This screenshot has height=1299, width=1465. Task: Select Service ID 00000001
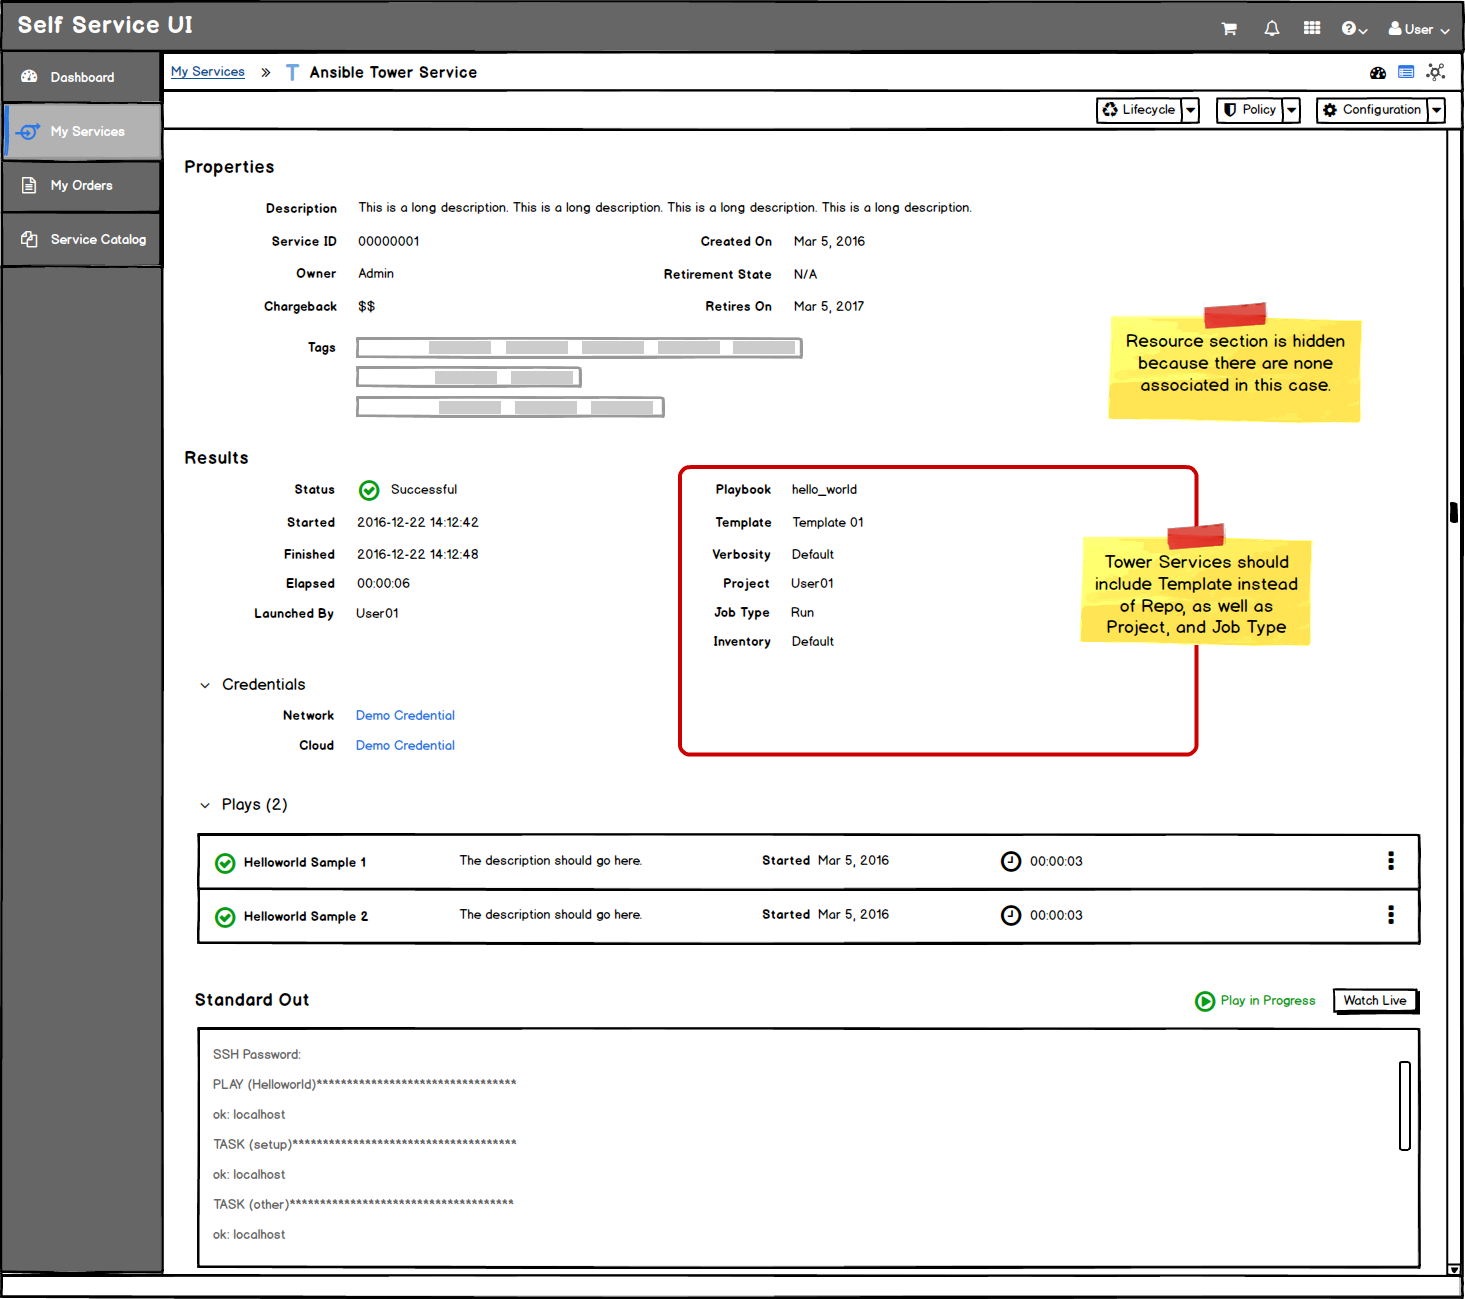389,241
